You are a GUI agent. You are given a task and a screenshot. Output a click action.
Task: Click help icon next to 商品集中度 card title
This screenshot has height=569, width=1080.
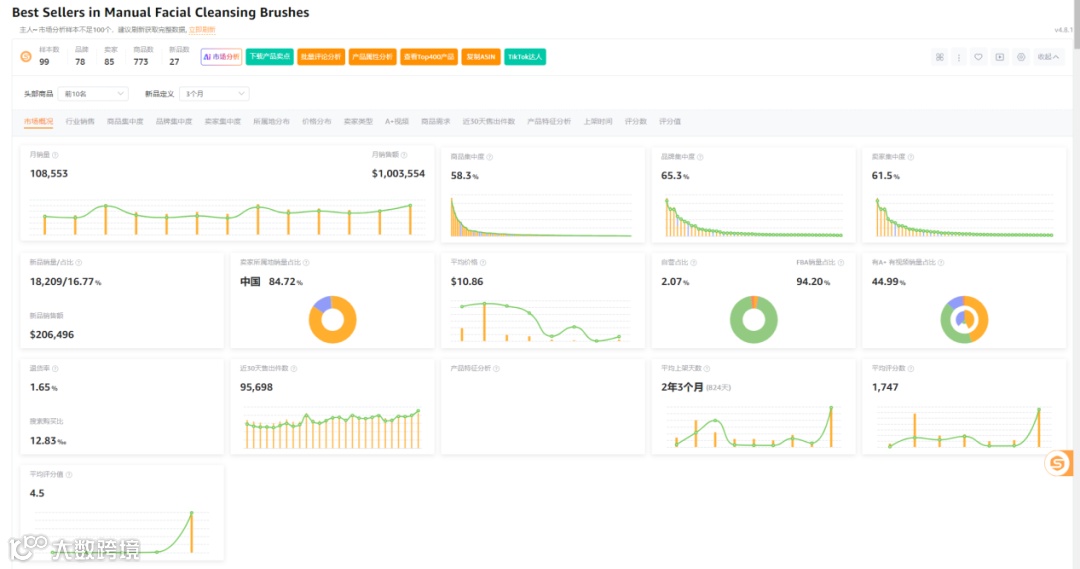(x=490, y=157)
